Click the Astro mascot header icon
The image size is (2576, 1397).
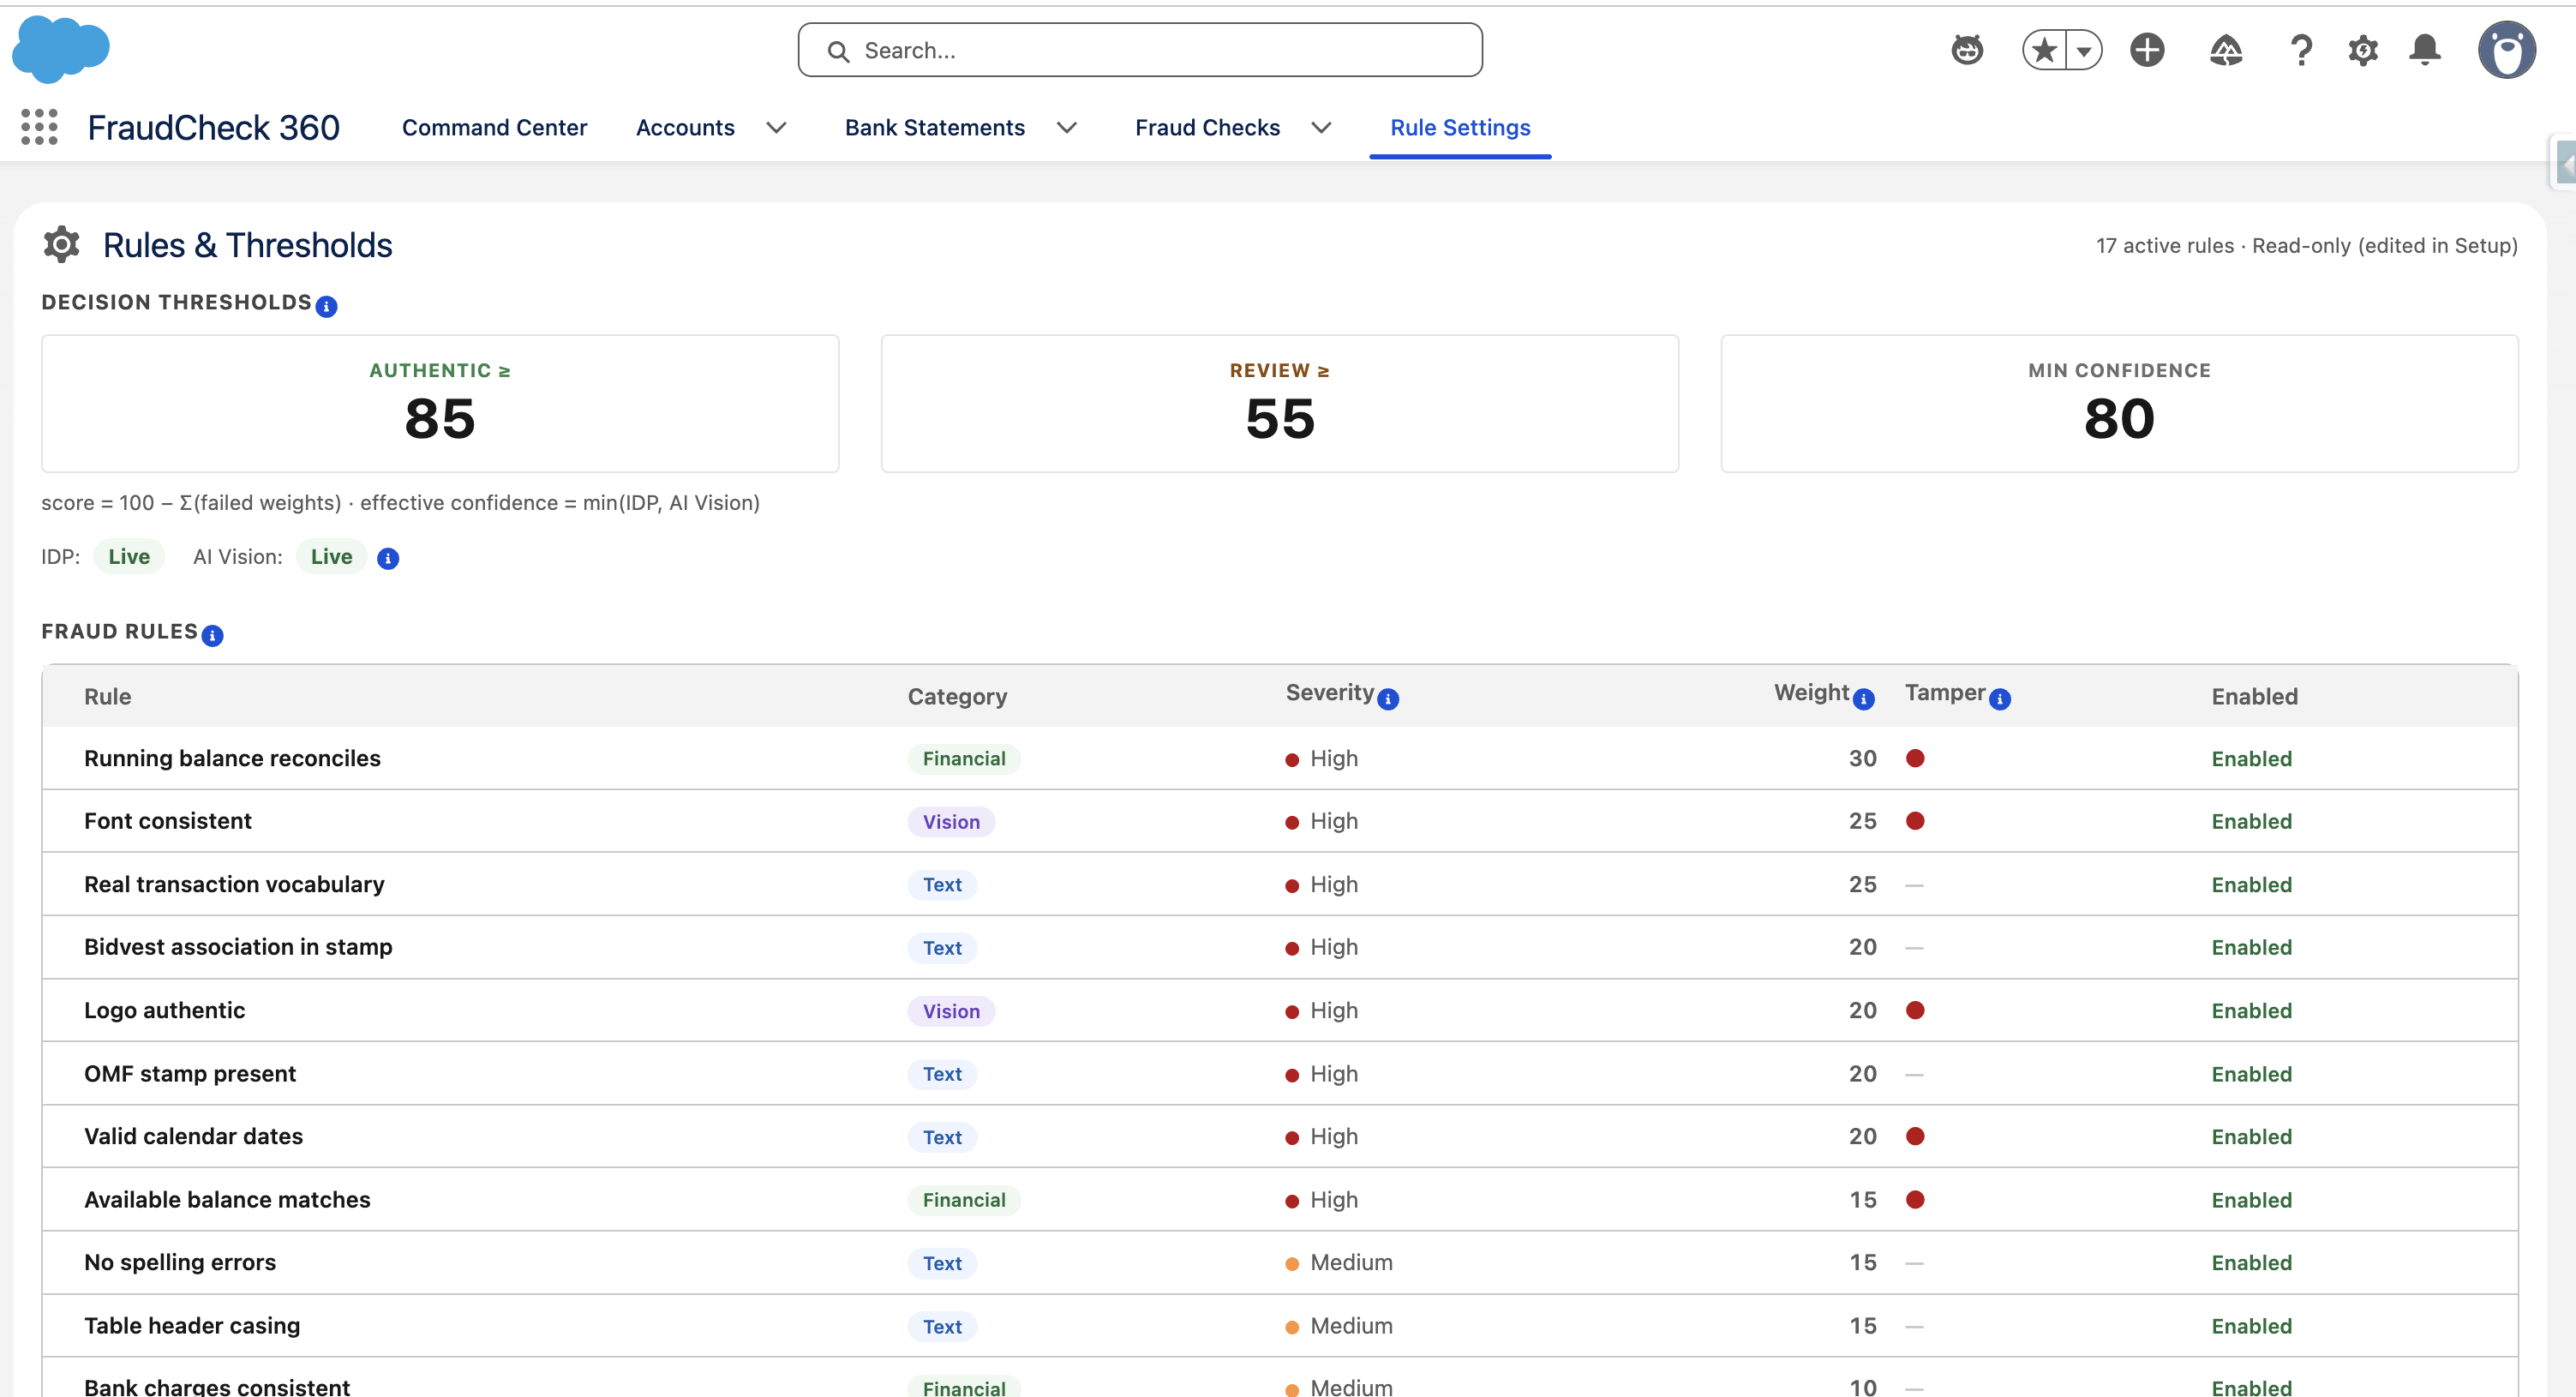tap(1967, 50)
